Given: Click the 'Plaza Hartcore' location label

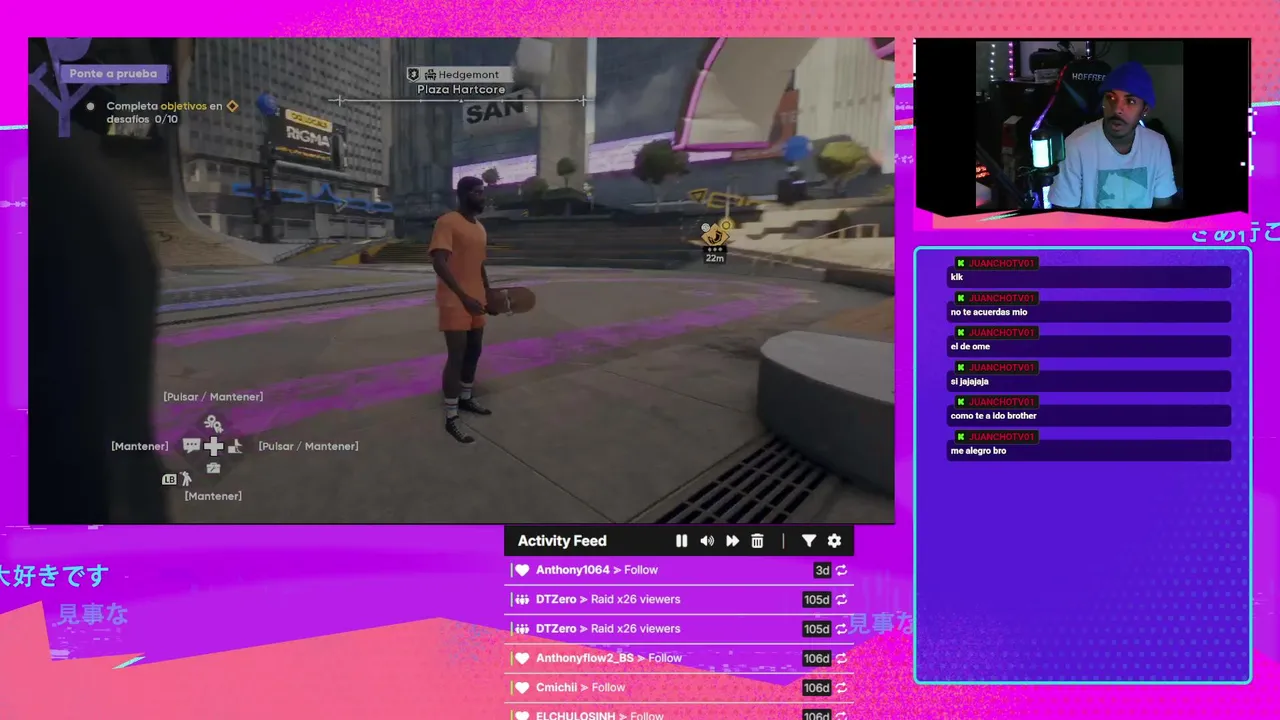Looking at the screenshot, I should click(461, 90).
